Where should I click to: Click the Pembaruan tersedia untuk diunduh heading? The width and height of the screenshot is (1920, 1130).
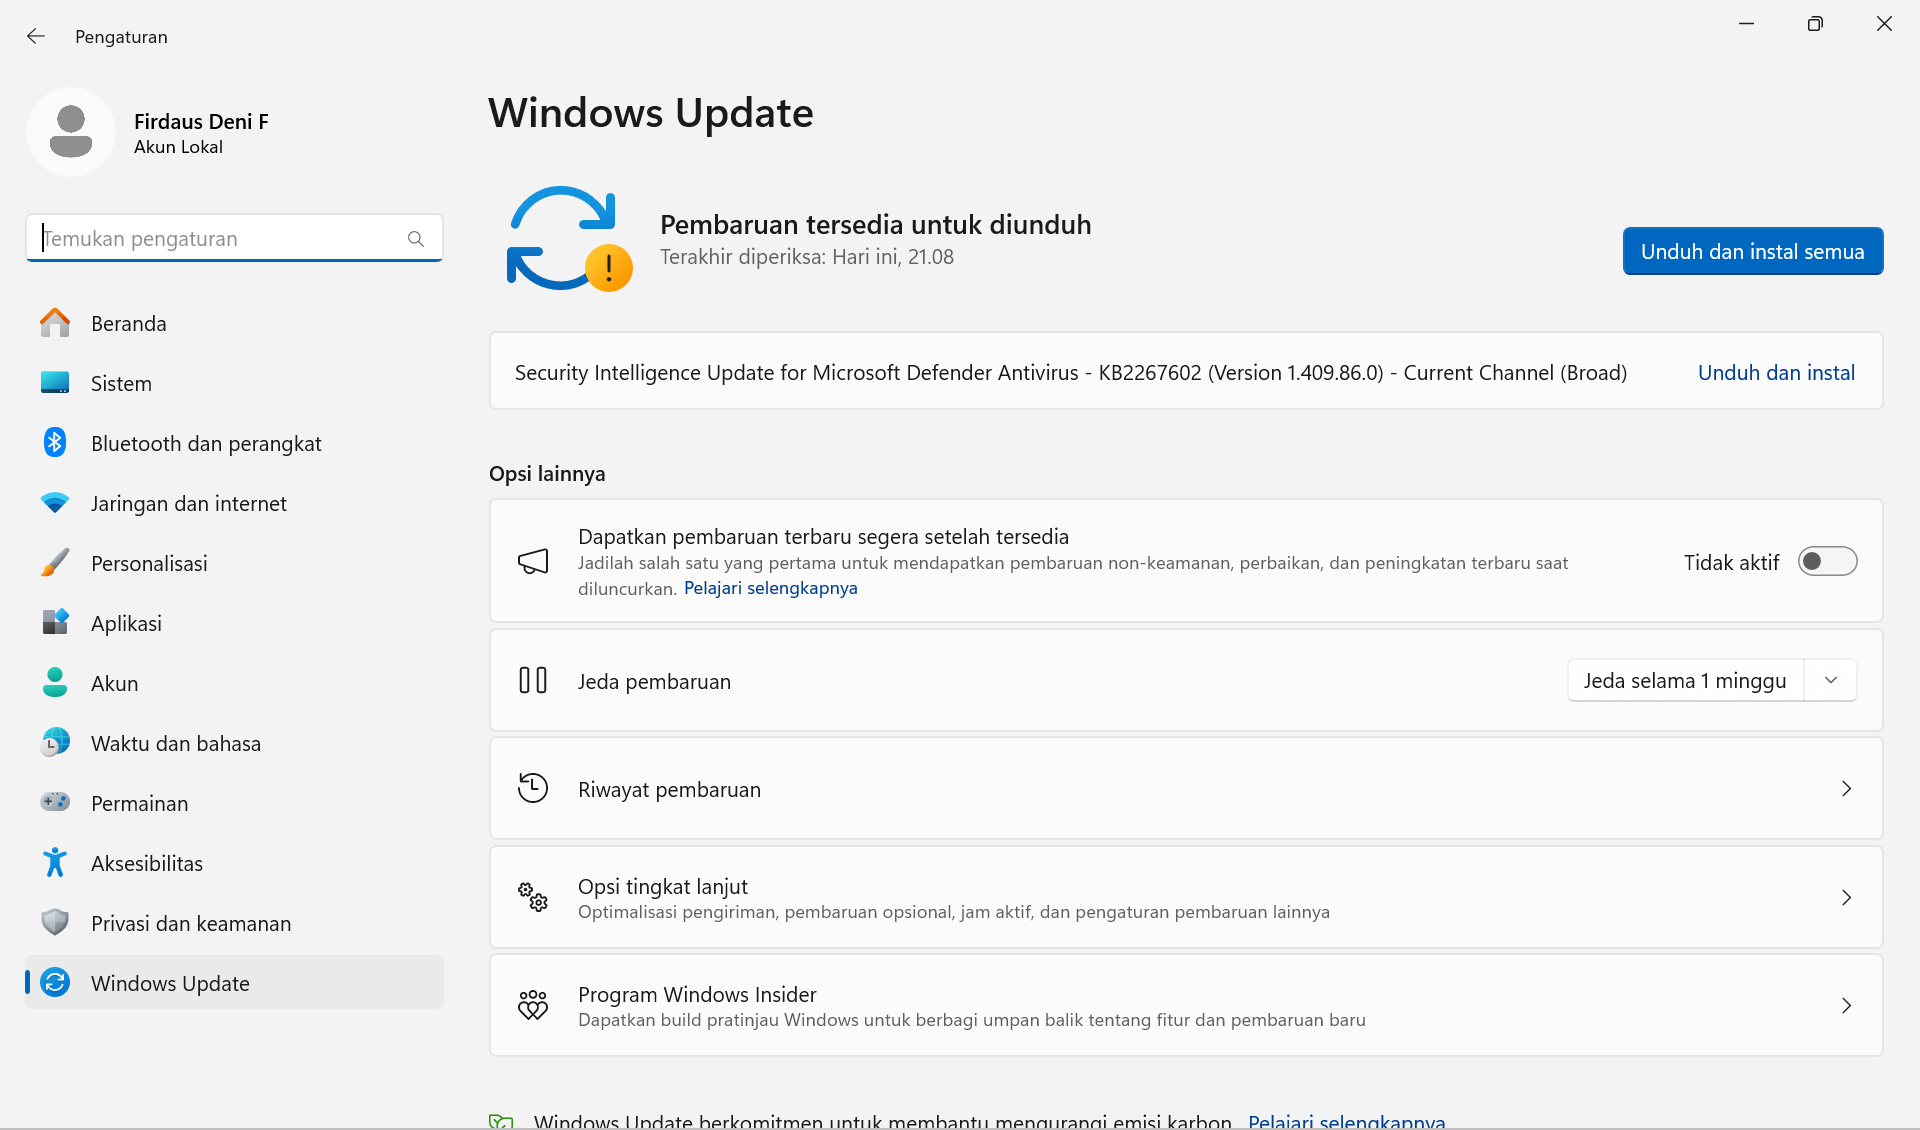pos(875,224)
